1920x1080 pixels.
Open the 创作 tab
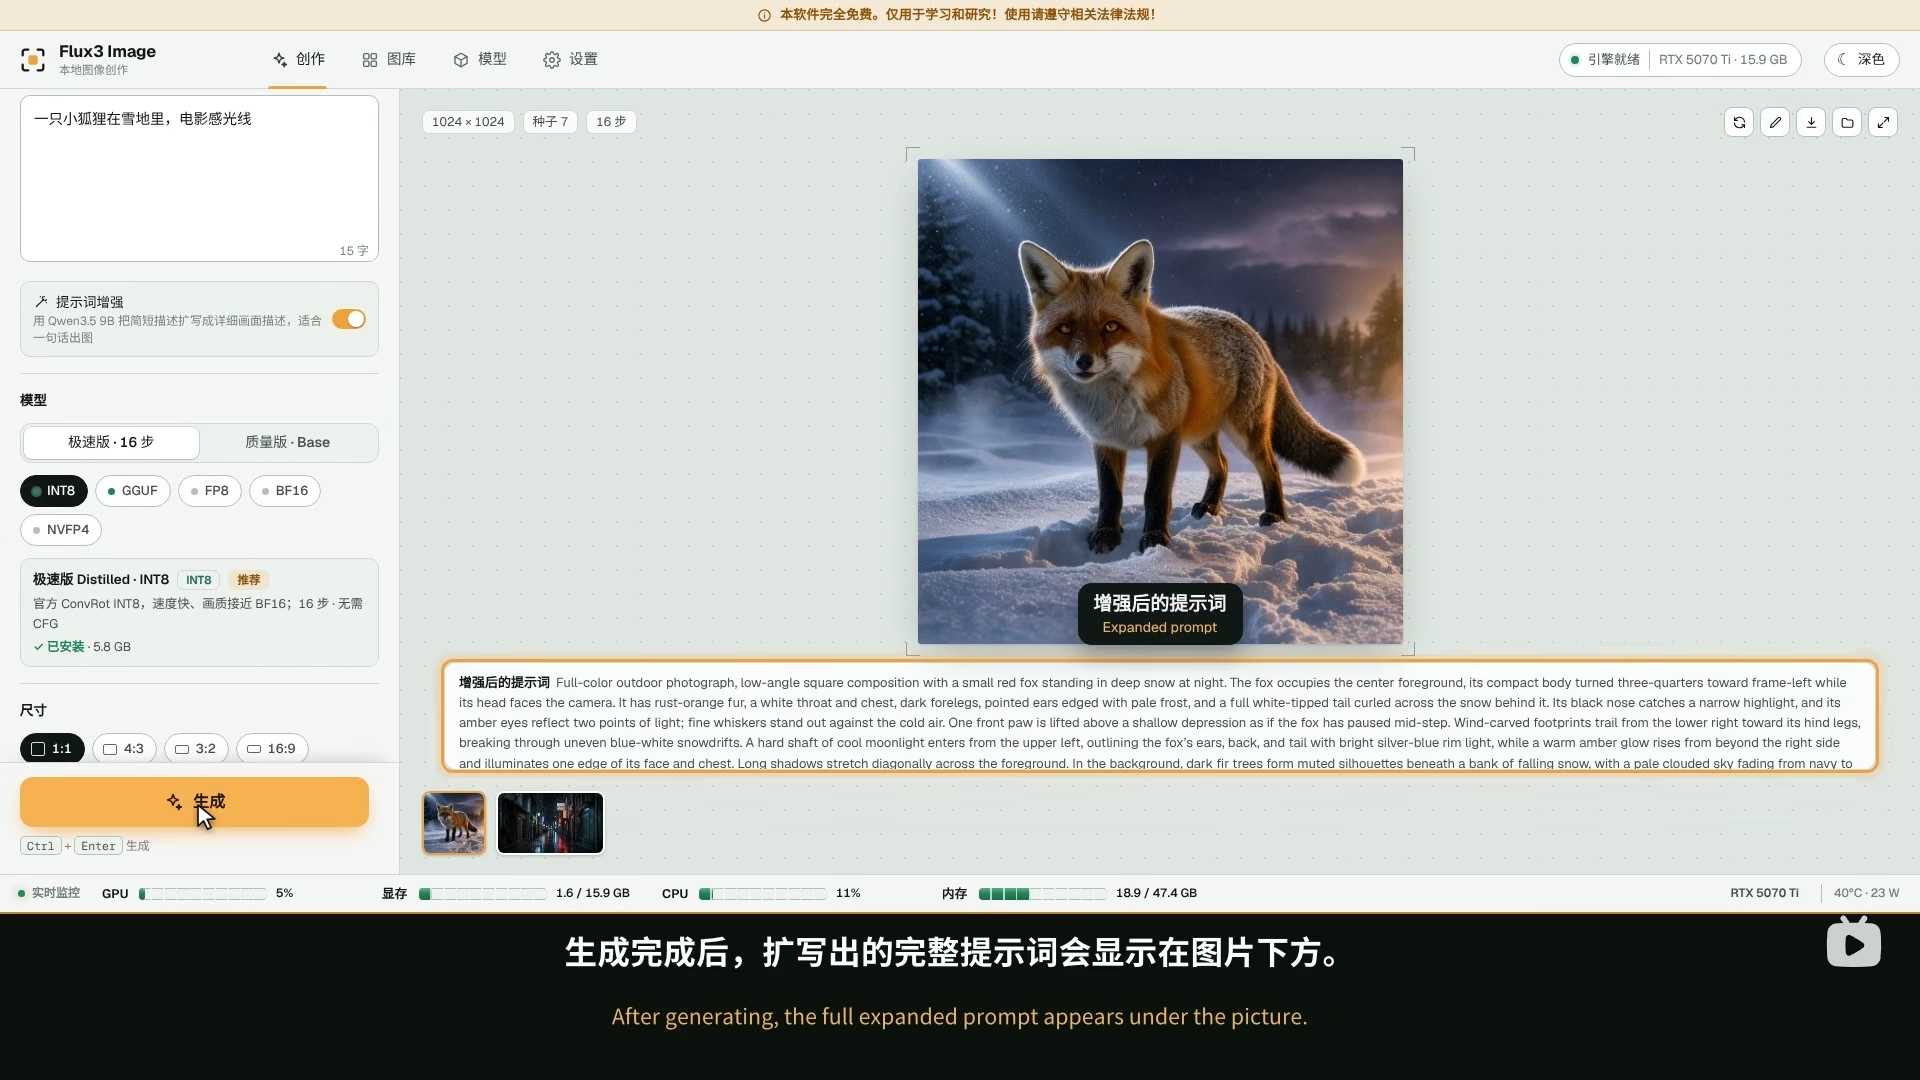(x=298, y=60)
